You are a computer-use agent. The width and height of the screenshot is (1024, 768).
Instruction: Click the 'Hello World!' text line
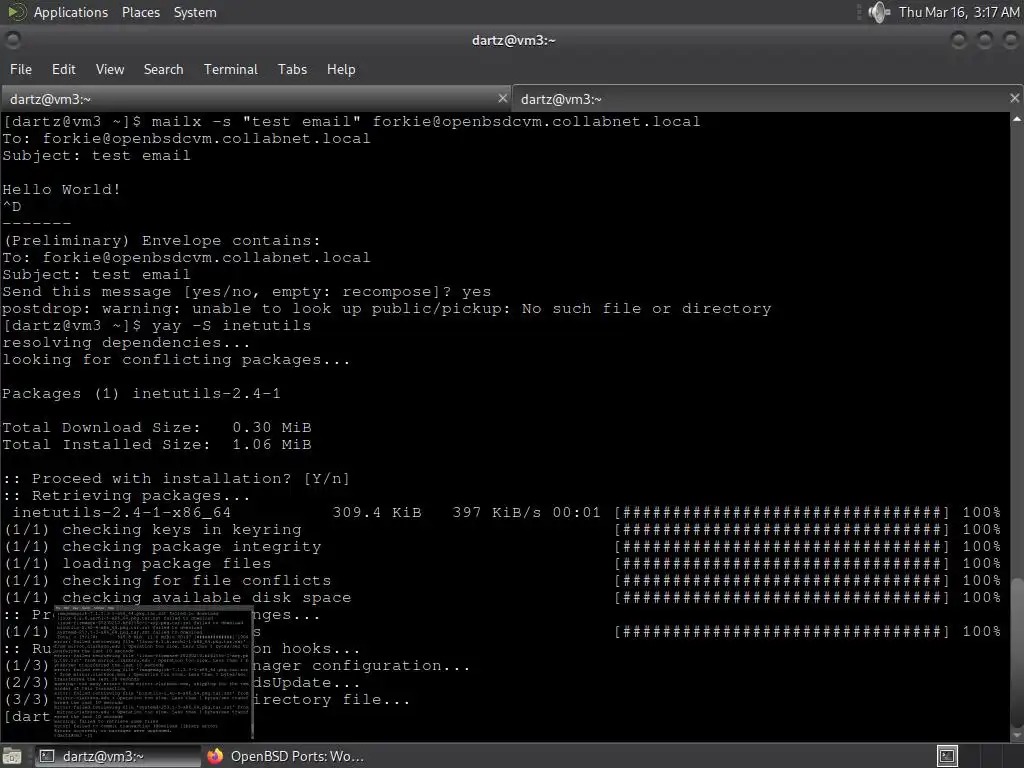point(61,189)
